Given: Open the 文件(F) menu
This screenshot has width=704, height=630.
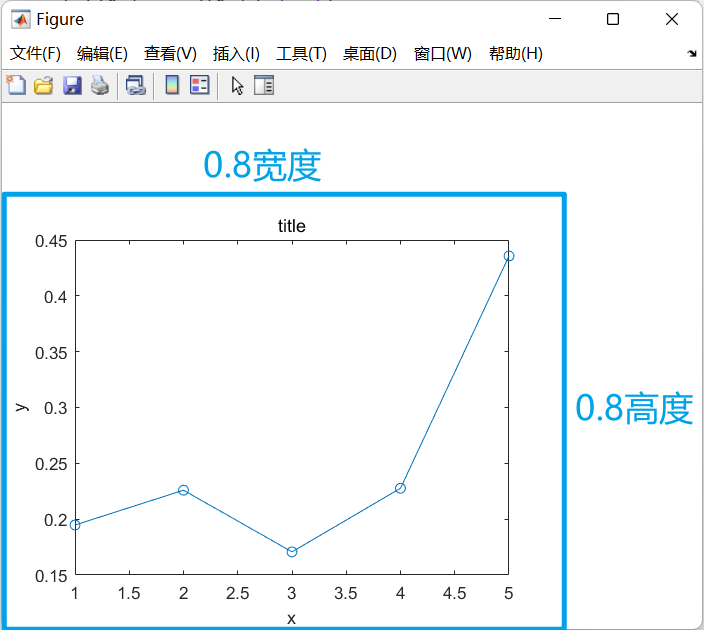Looking at the screenshot, I should coord(35,53).
